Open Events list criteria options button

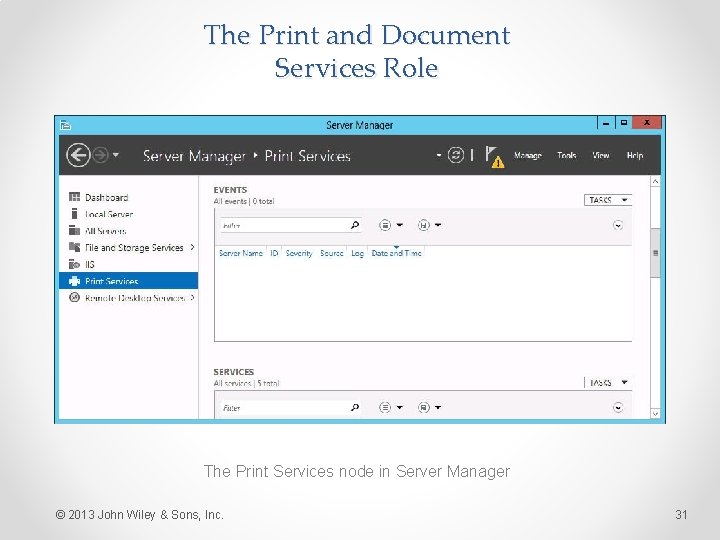390,225
